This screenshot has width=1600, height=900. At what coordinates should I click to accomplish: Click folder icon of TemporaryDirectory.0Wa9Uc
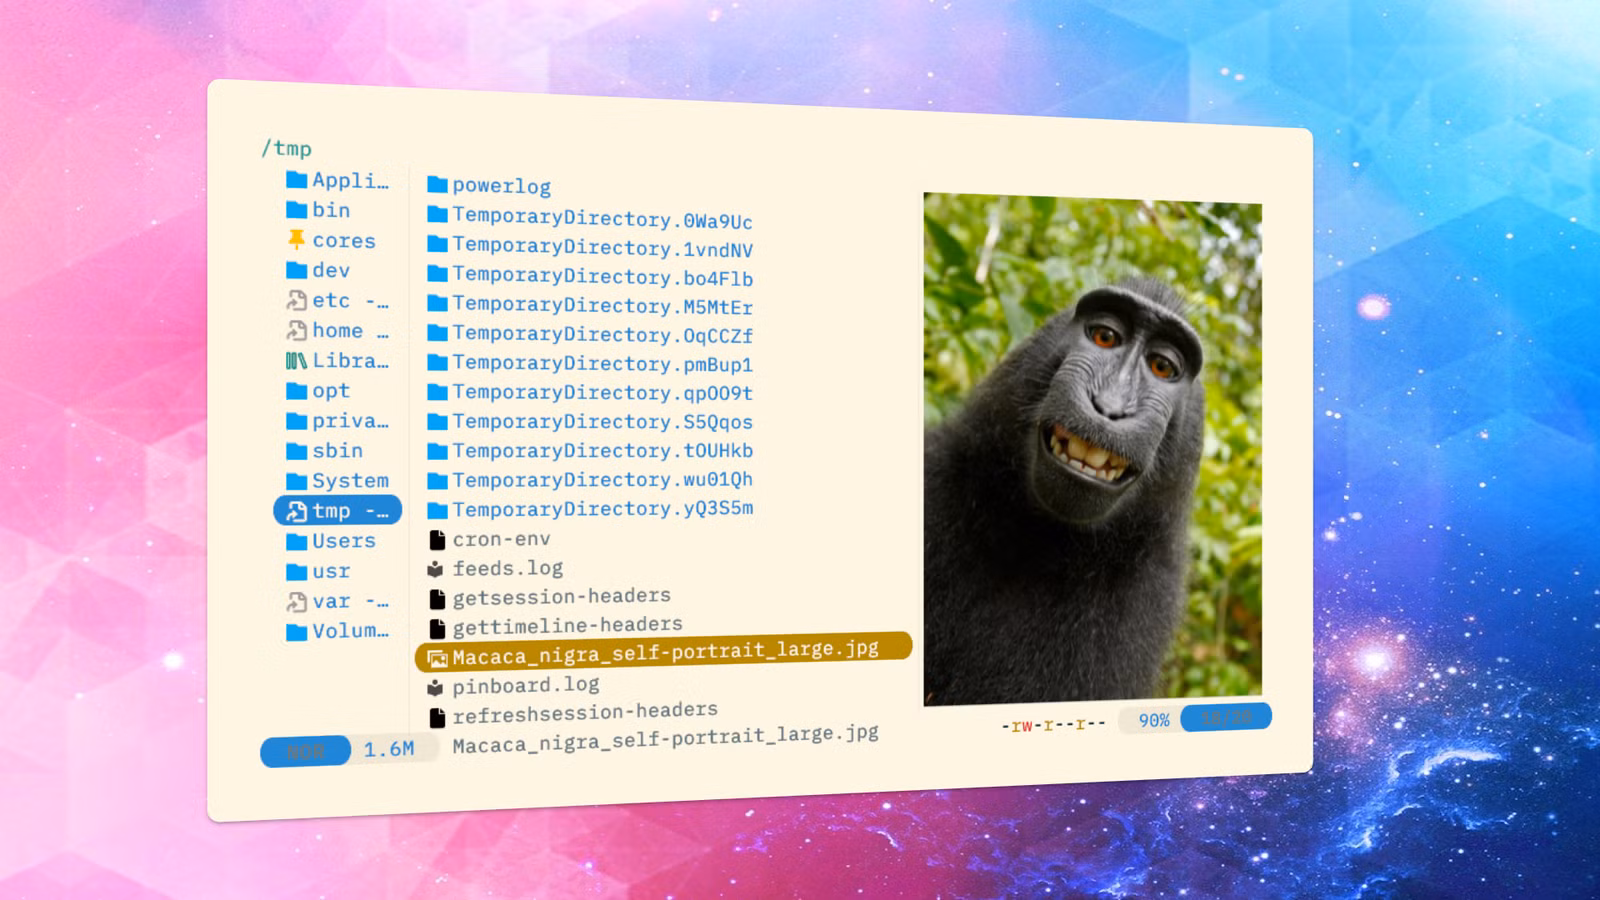point(437,215)
